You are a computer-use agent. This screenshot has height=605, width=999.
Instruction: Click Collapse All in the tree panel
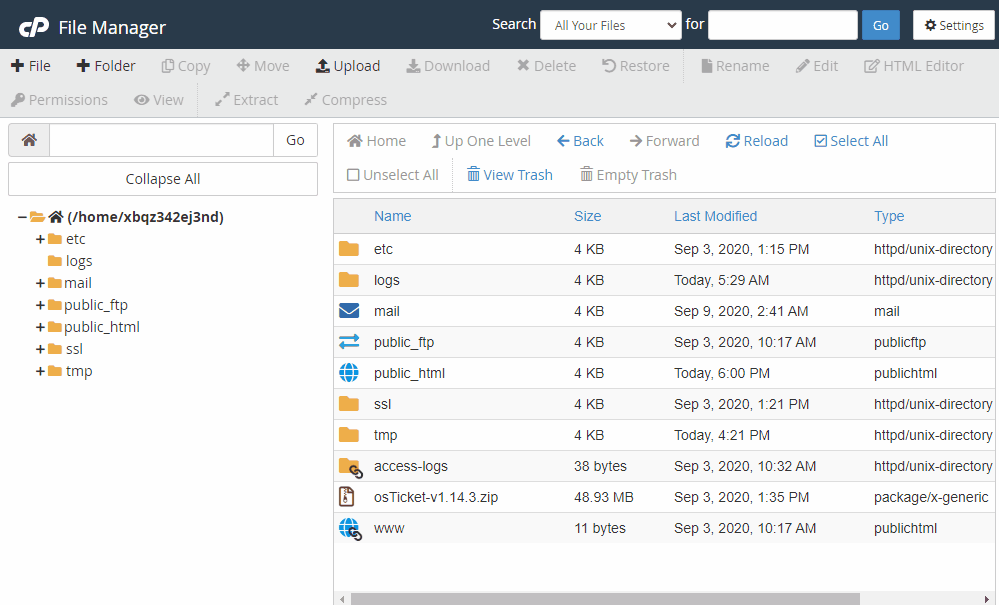pos(162,179)
